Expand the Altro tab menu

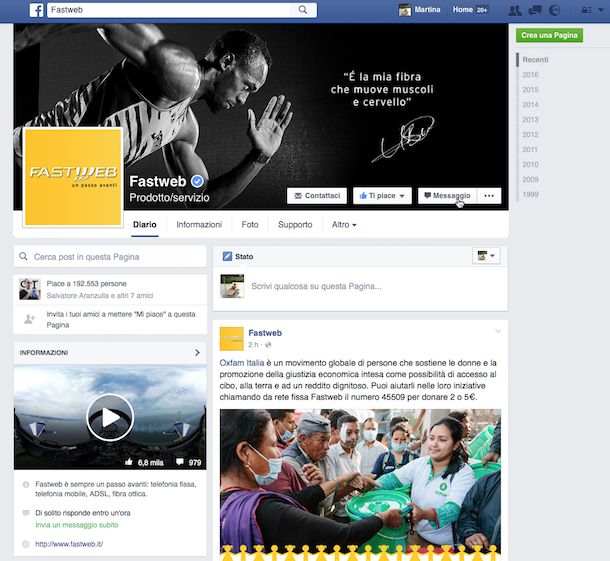pos(344,224)
